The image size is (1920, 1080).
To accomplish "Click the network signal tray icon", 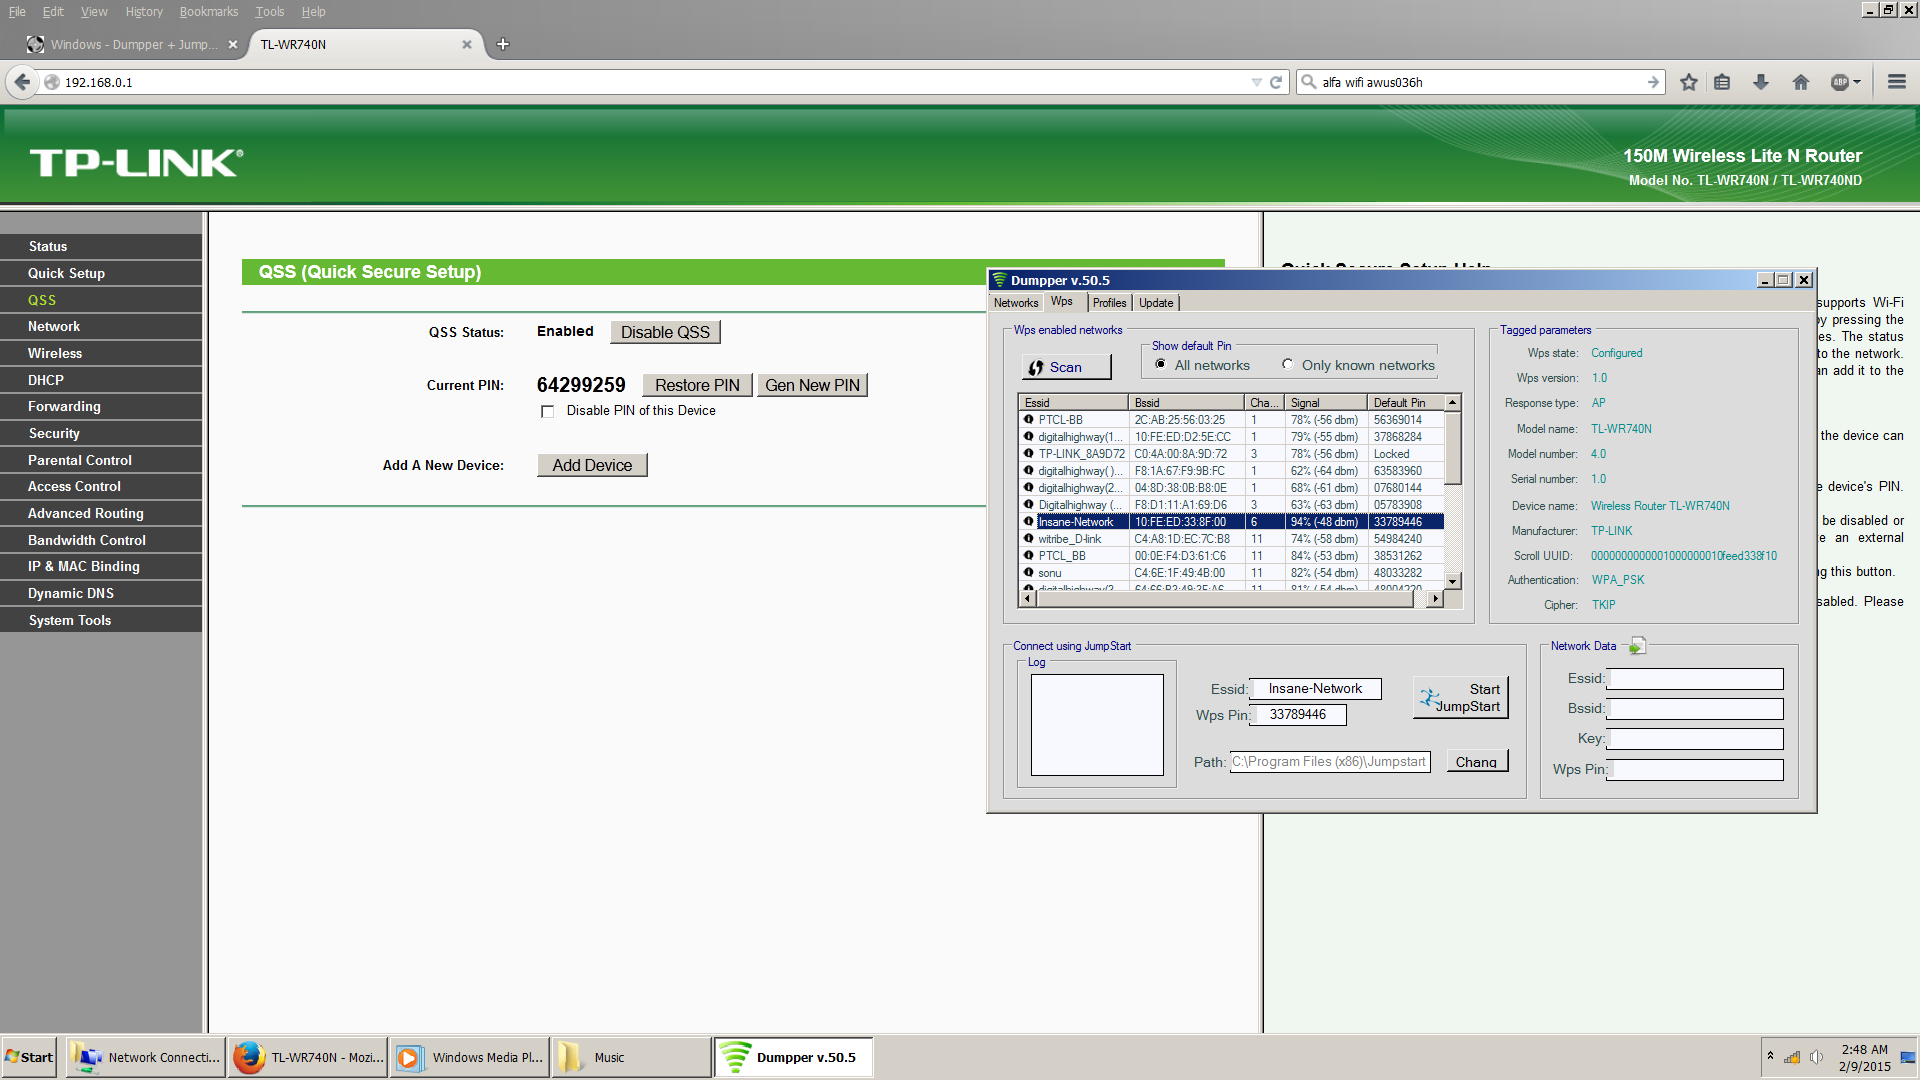I will [x=1792, y=1057].
